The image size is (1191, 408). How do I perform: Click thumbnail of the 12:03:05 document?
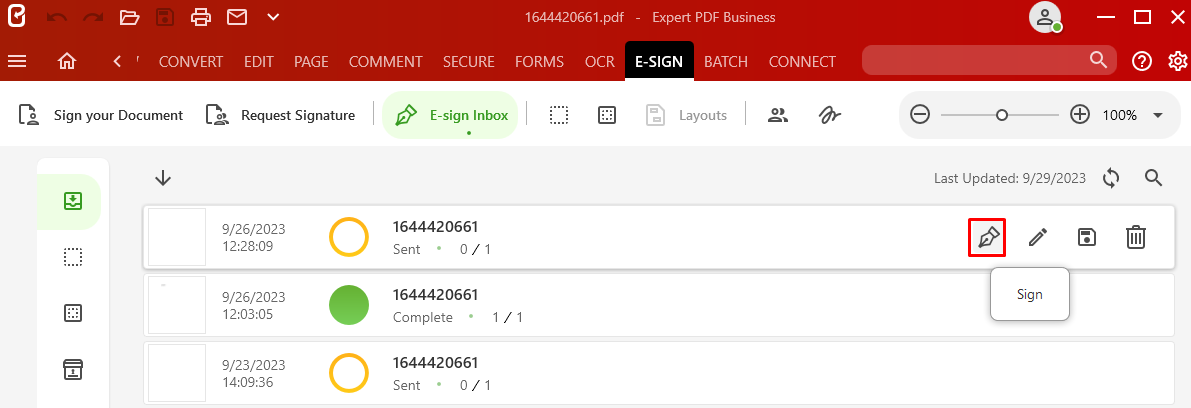coord(177,305)
